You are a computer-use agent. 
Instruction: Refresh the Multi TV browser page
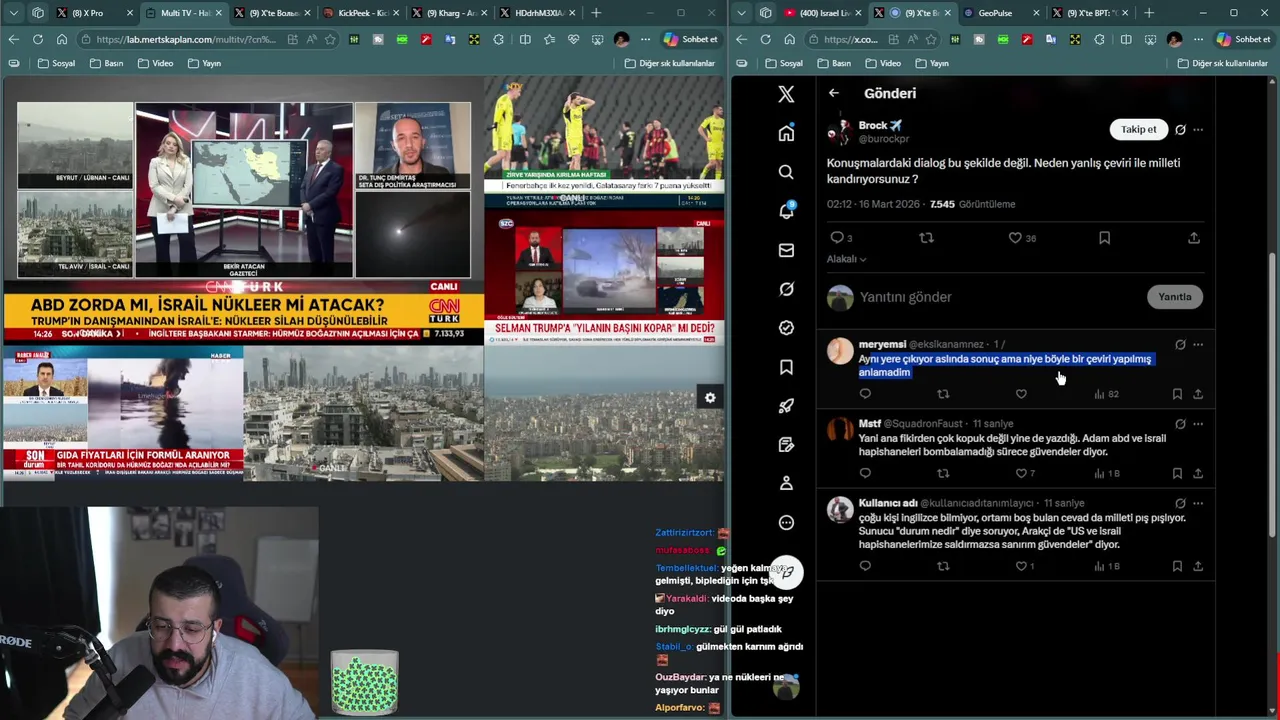pos(37,39)
